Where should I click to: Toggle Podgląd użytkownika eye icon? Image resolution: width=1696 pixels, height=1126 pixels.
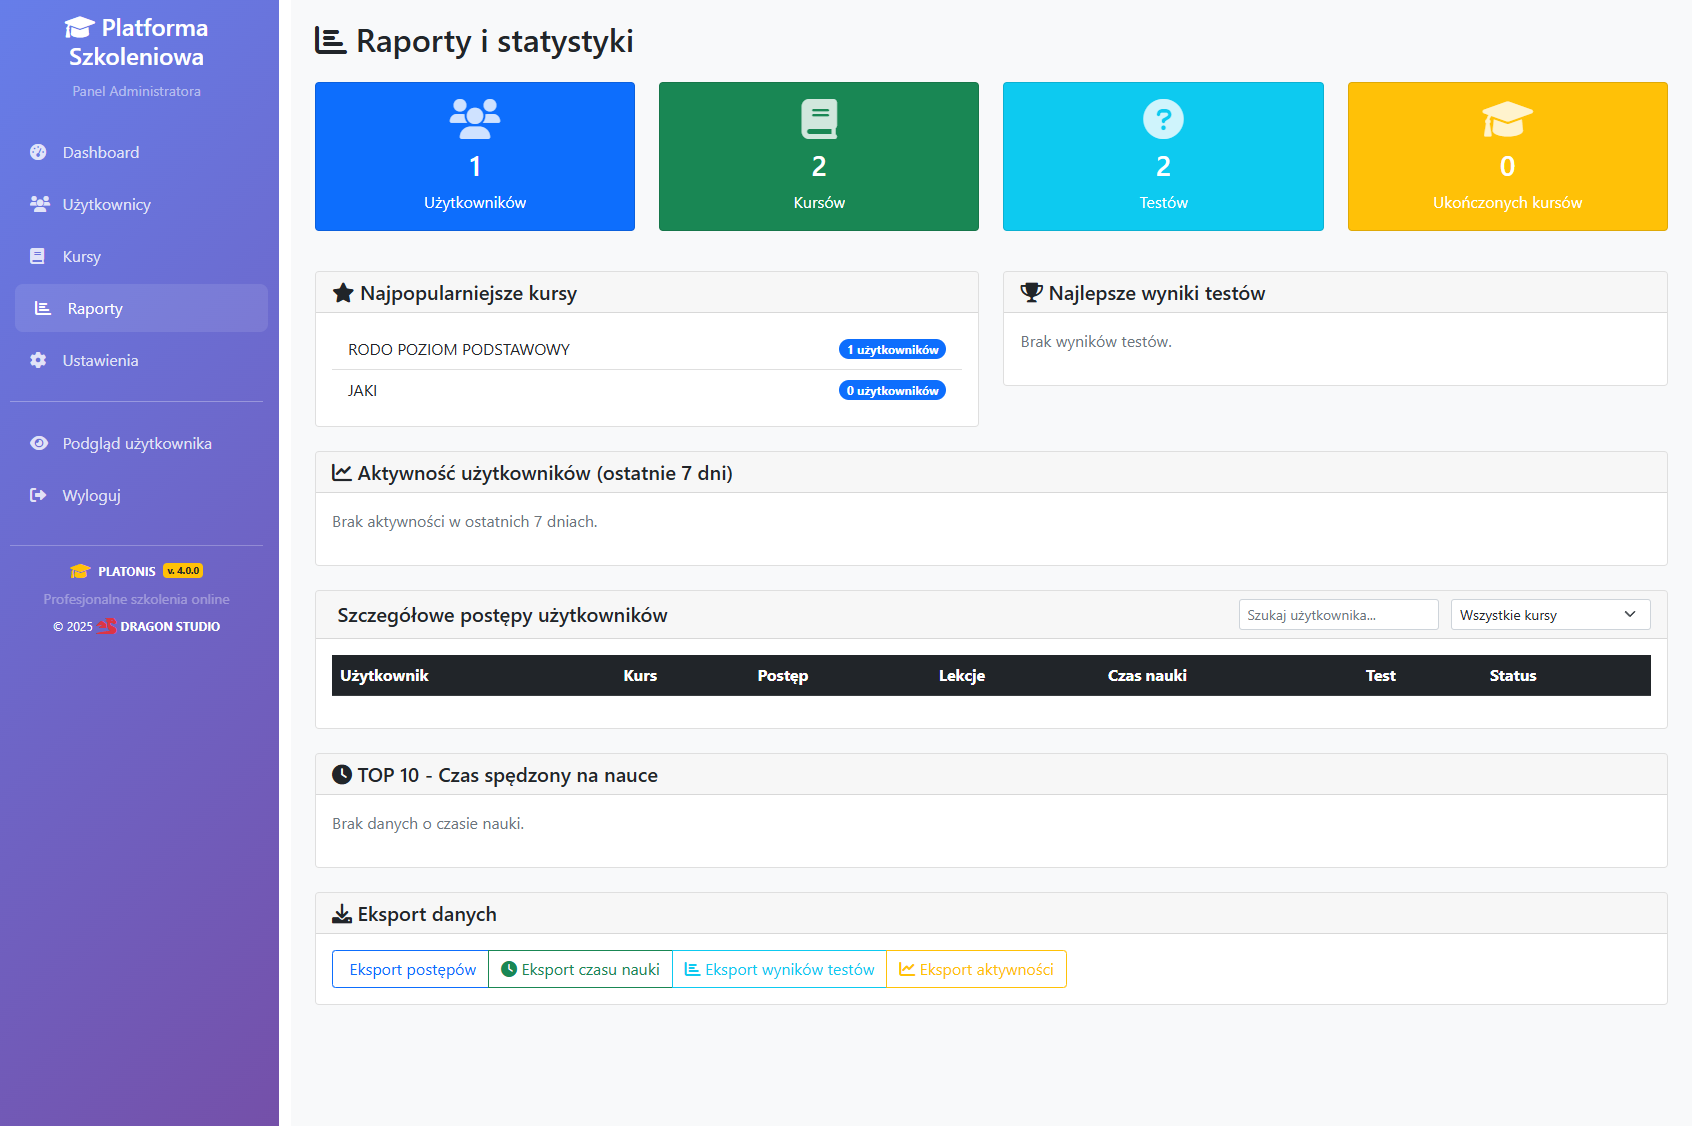pos(39,443)
